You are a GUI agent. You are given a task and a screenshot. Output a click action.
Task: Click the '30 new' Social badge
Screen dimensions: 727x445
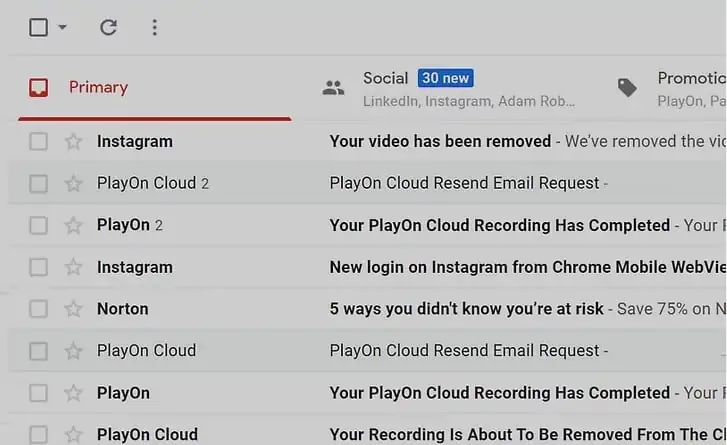click(x=445, y=78)
